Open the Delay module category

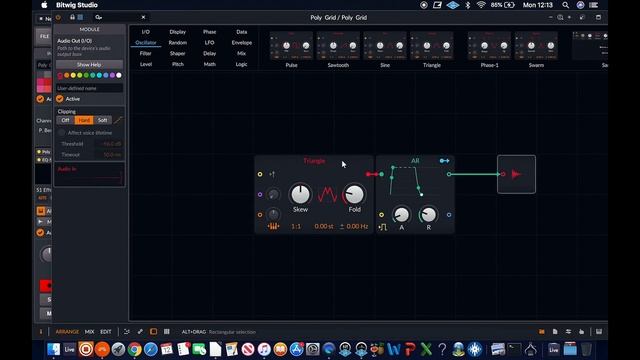pyautogui.click(x=209, y=53)
